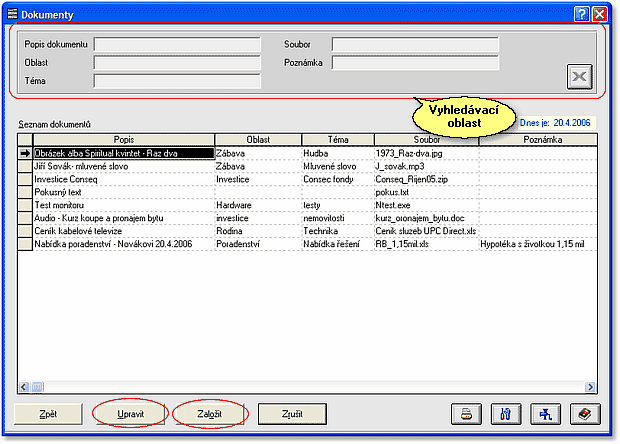Click the blue faucet icon button
Image resolution: width=620 pixels, height=444 pixels.
coord(543,413)
